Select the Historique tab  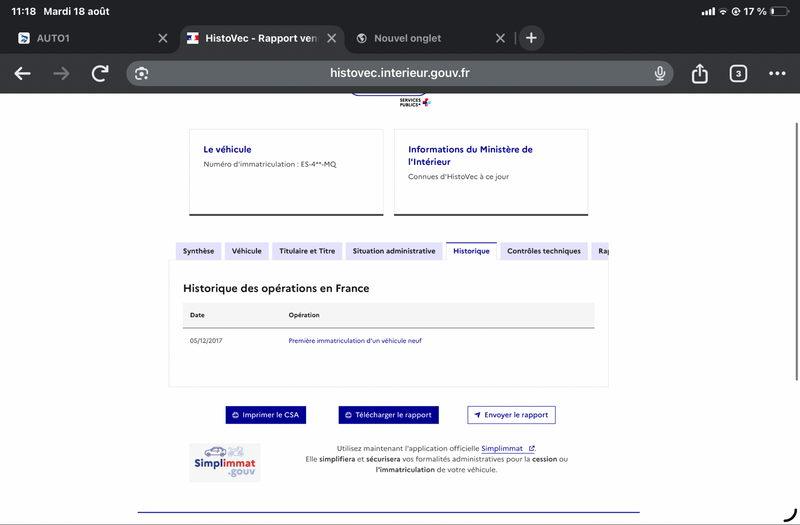pos(471,251)
